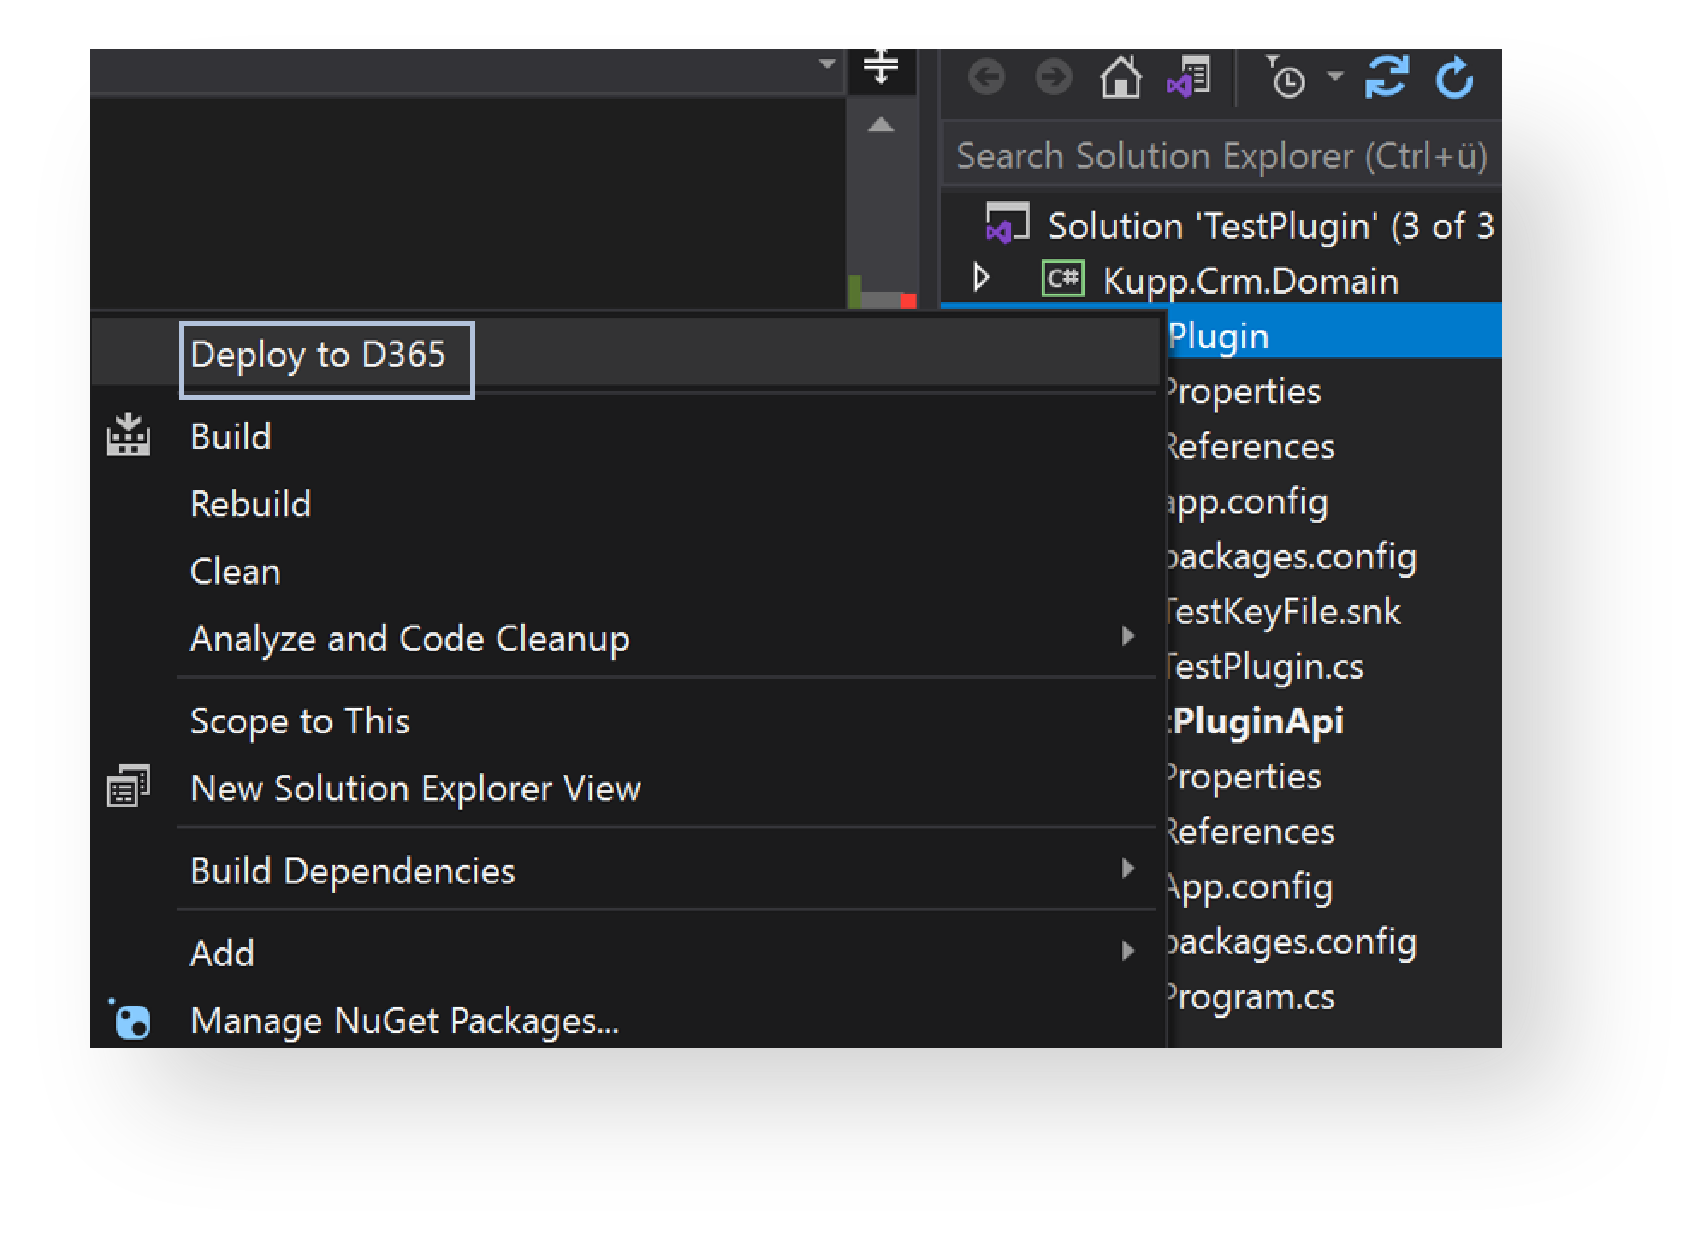This screenshot has height=1246, width=1707.
Task: Click the NuGet icon in the context menu
Action: [x=130, y=1020]
